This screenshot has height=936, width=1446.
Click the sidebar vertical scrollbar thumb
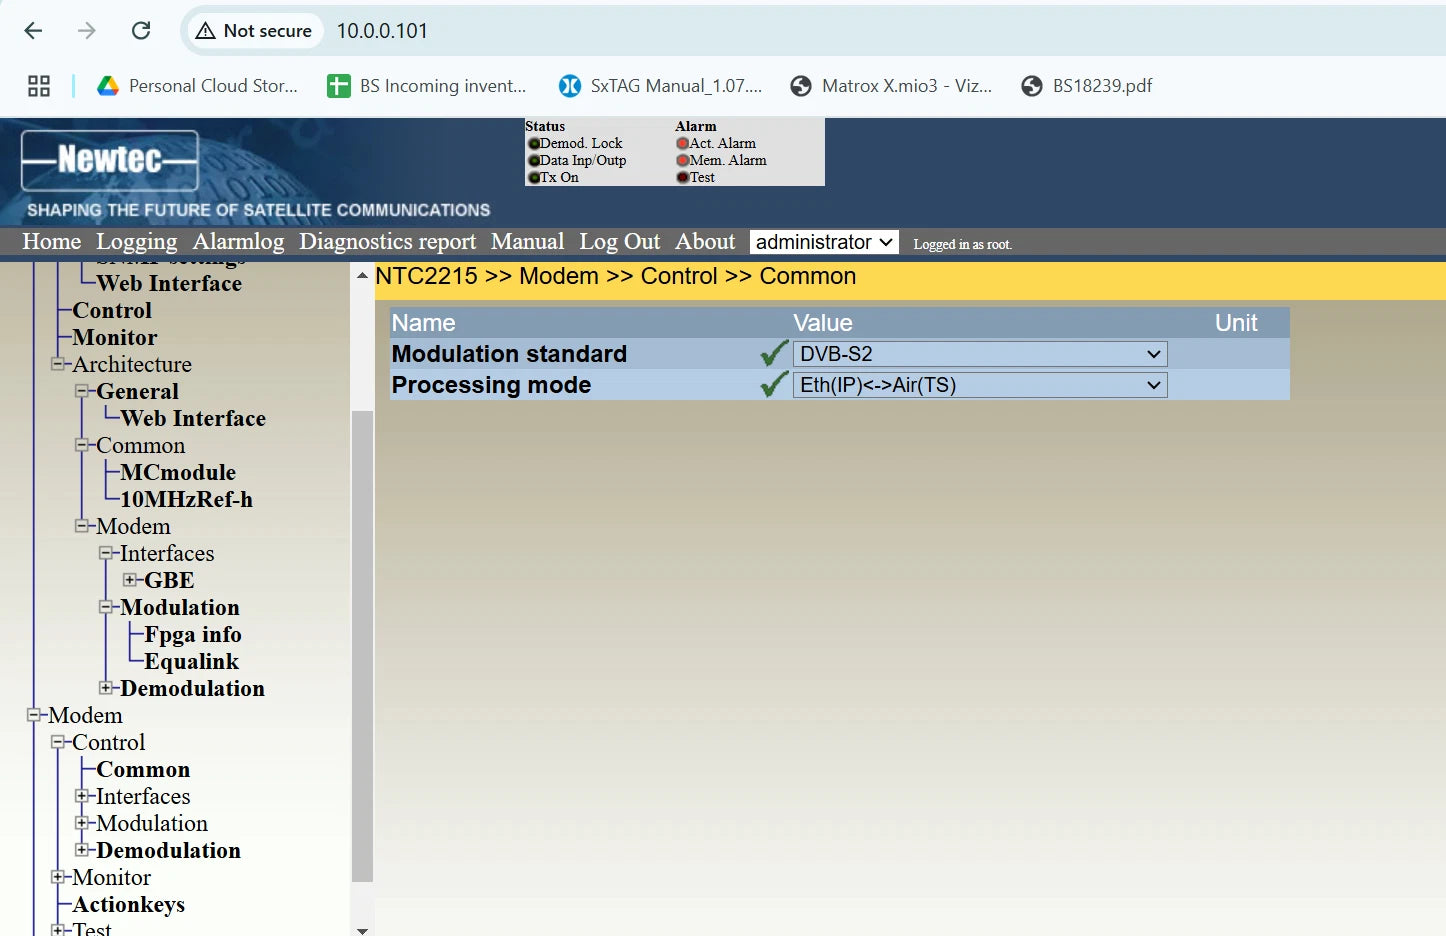pos(362,645)
